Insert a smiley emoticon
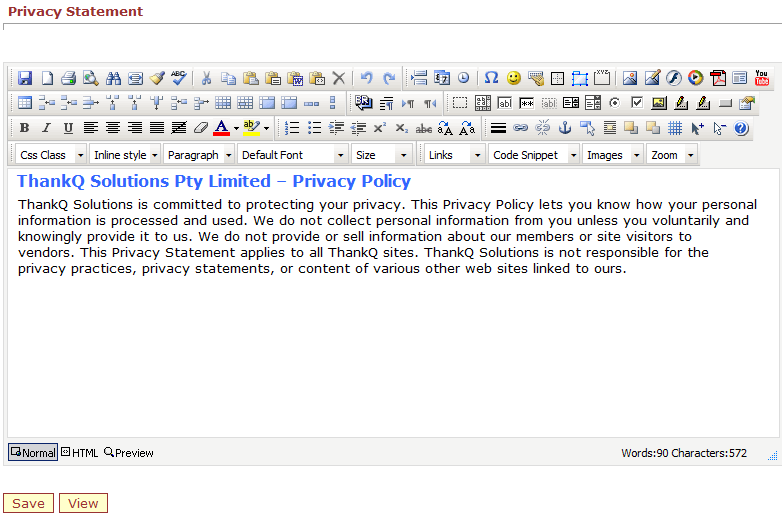The width and height of the screenshot is (782, 520). (x=514, y=78)
